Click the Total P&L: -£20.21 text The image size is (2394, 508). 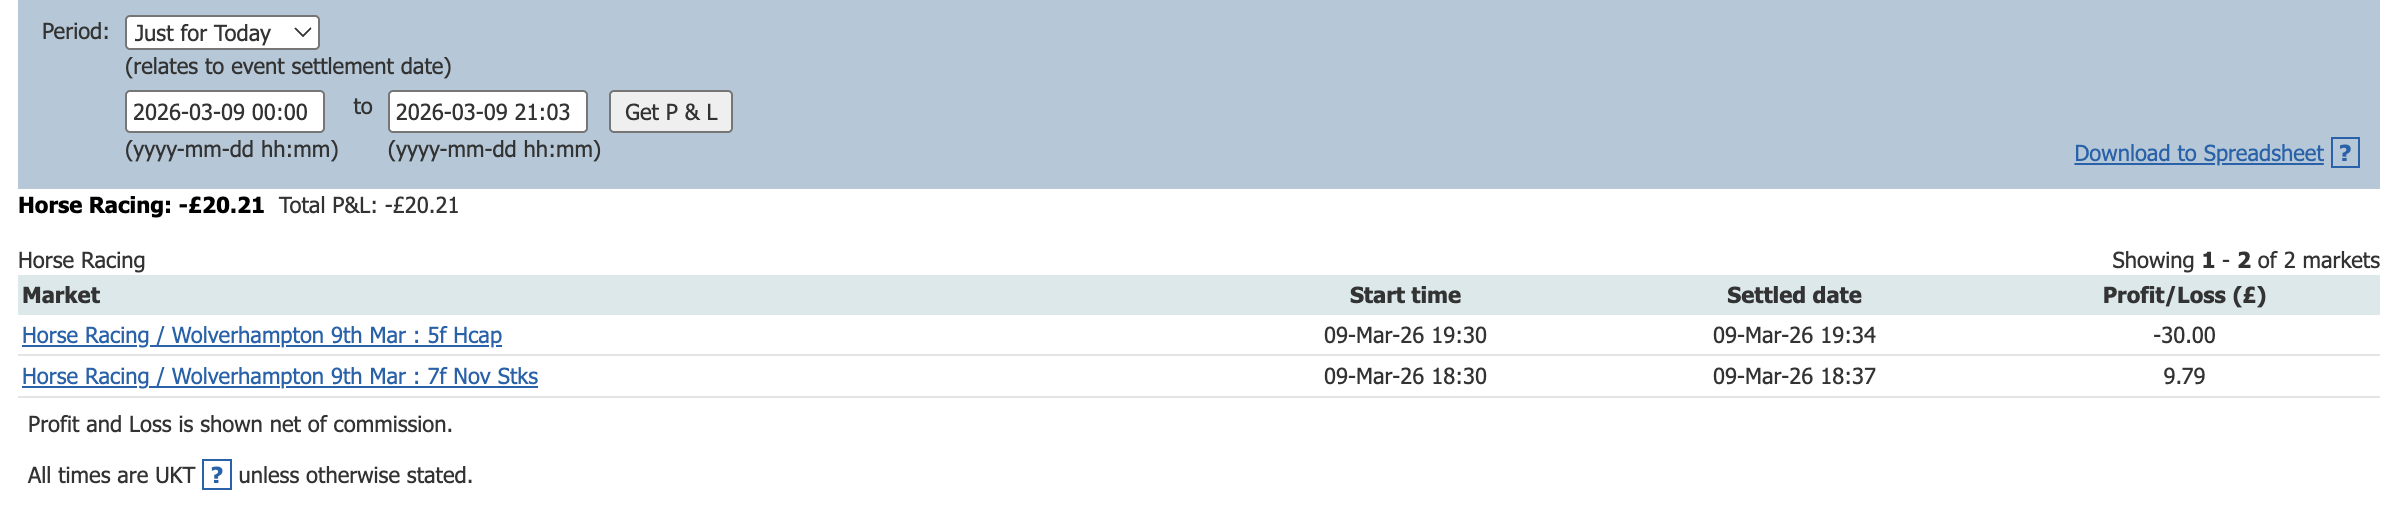coord(368,205)
